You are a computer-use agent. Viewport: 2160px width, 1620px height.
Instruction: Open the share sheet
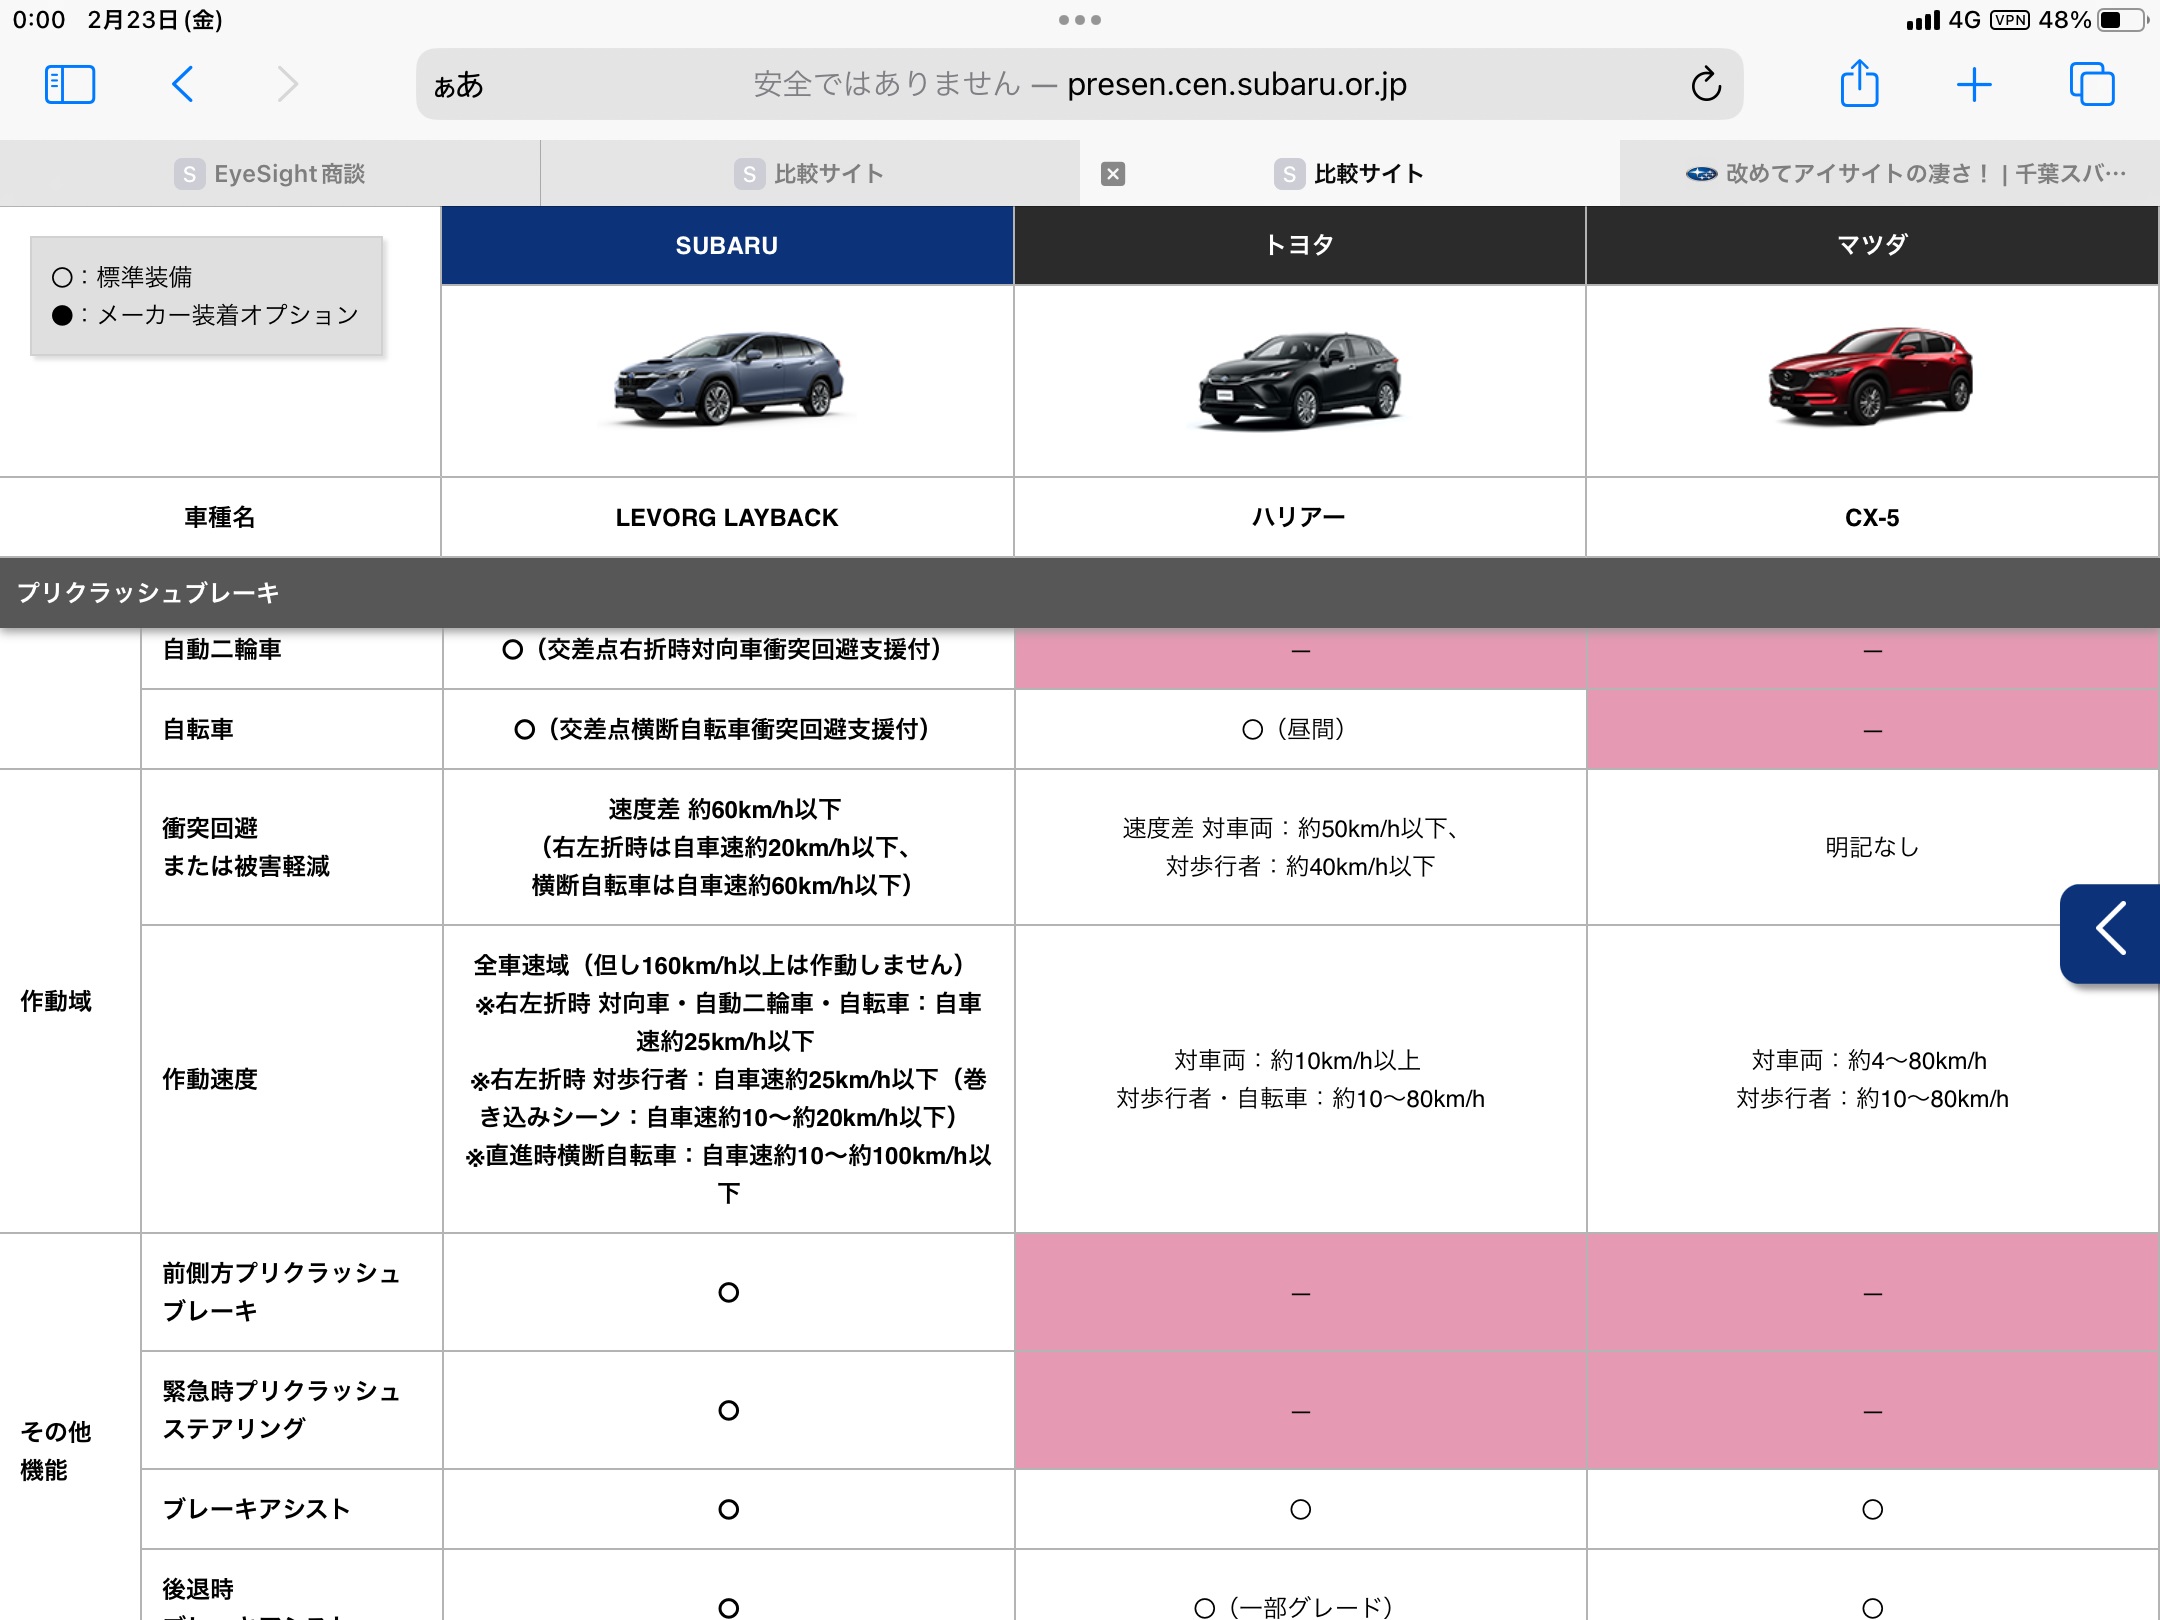point(1860,83)
